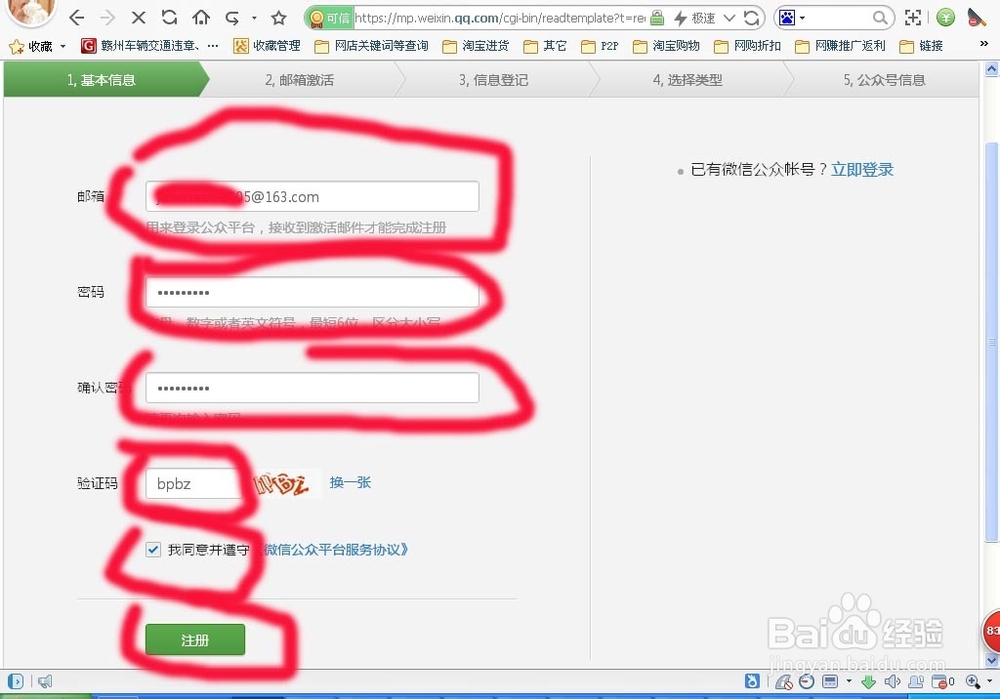The image size is (1000, 699).
Task: Click the 立即登录 login link
Action: tap(862, 170)
